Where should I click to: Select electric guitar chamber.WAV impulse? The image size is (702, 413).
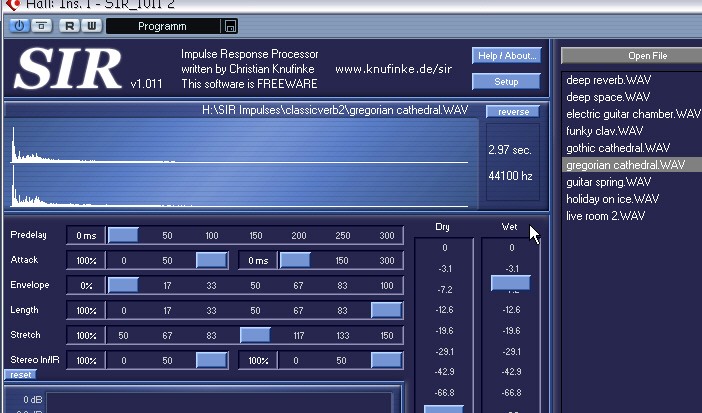pos(632,114)
